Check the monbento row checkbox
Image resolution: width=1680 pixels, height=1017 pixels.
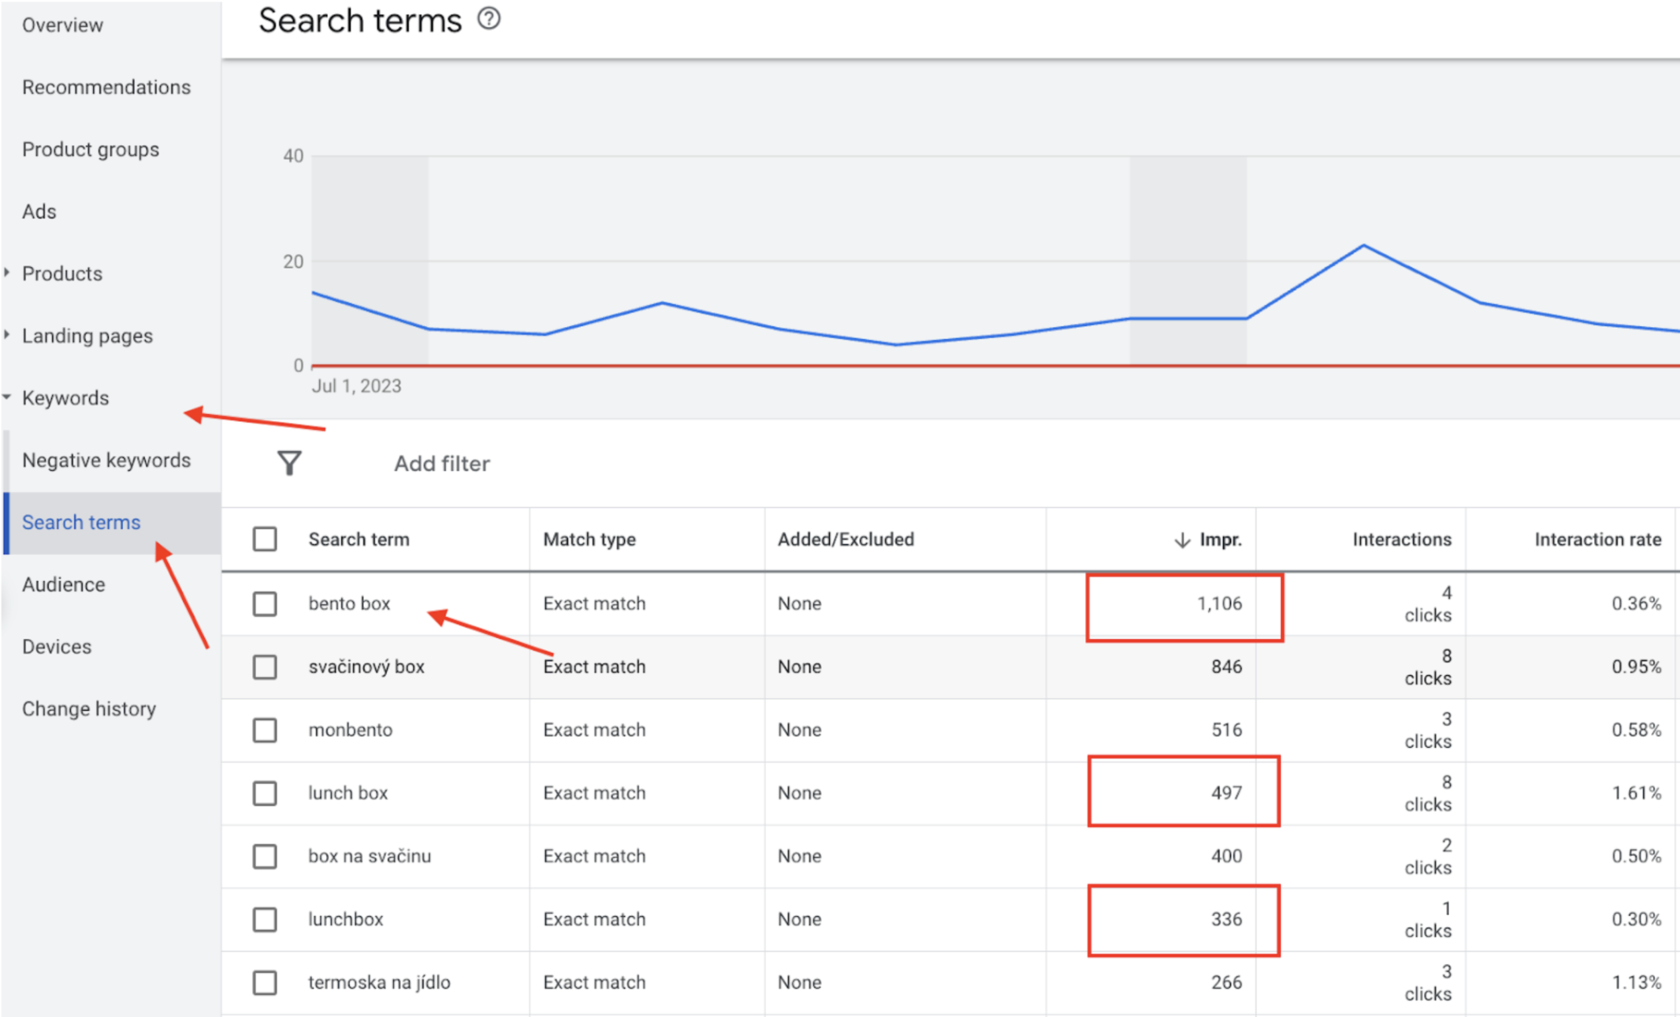265,730
